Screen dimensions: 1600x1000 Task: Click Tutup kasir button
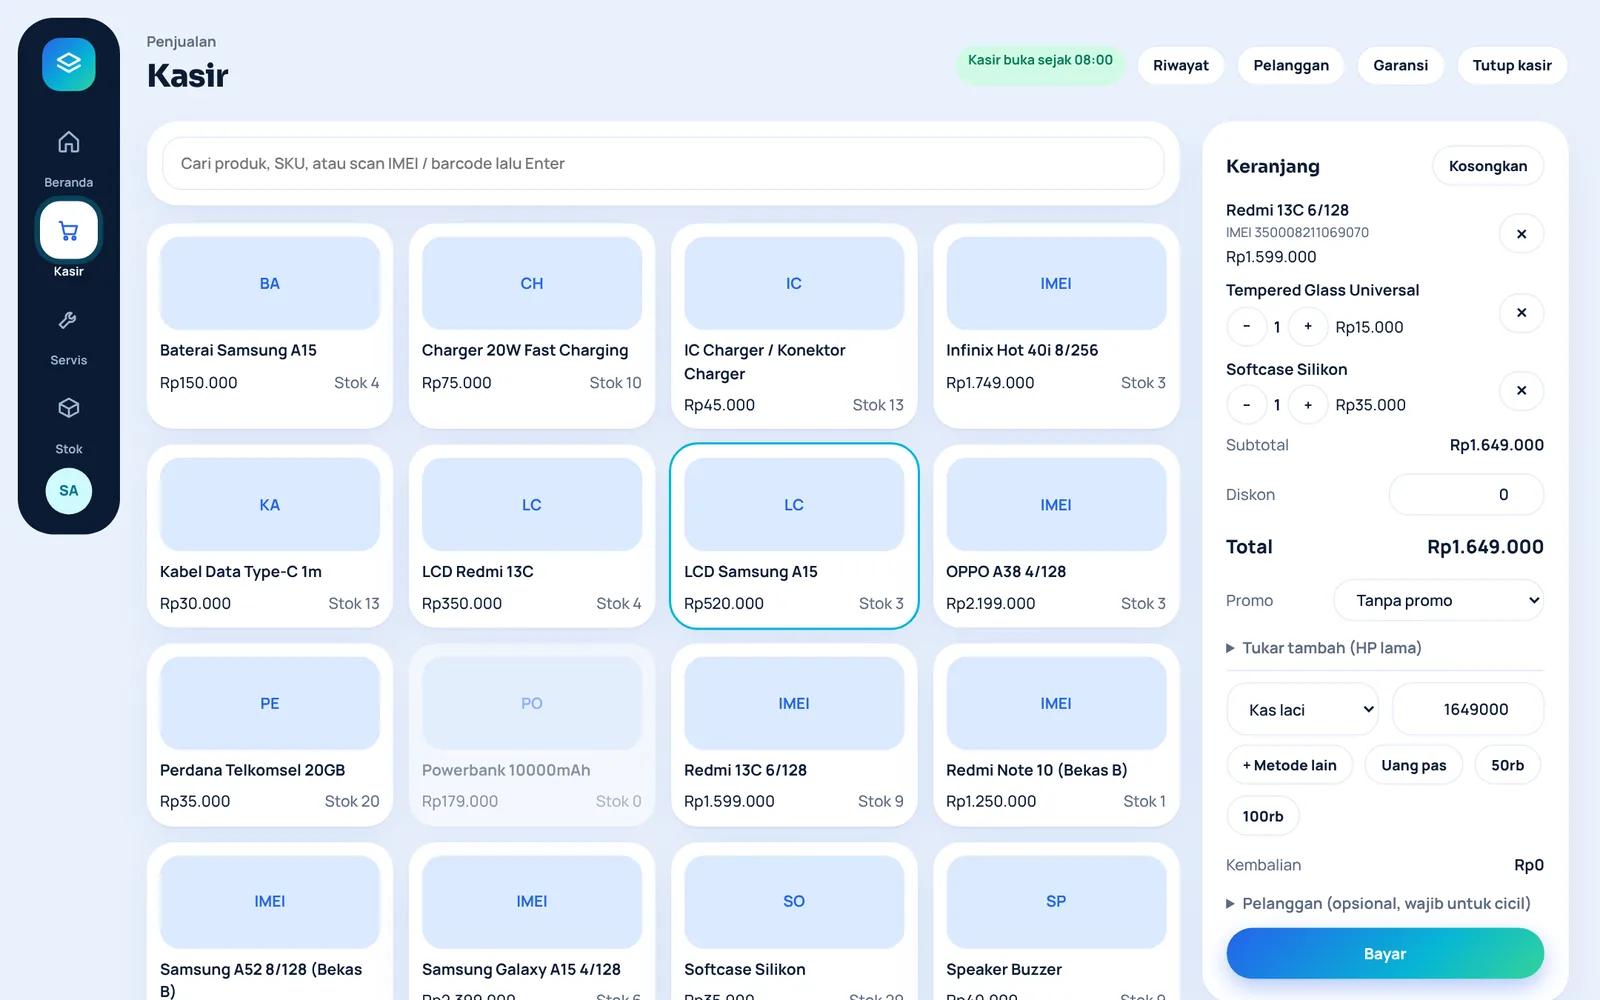(x=1512, y=66)
